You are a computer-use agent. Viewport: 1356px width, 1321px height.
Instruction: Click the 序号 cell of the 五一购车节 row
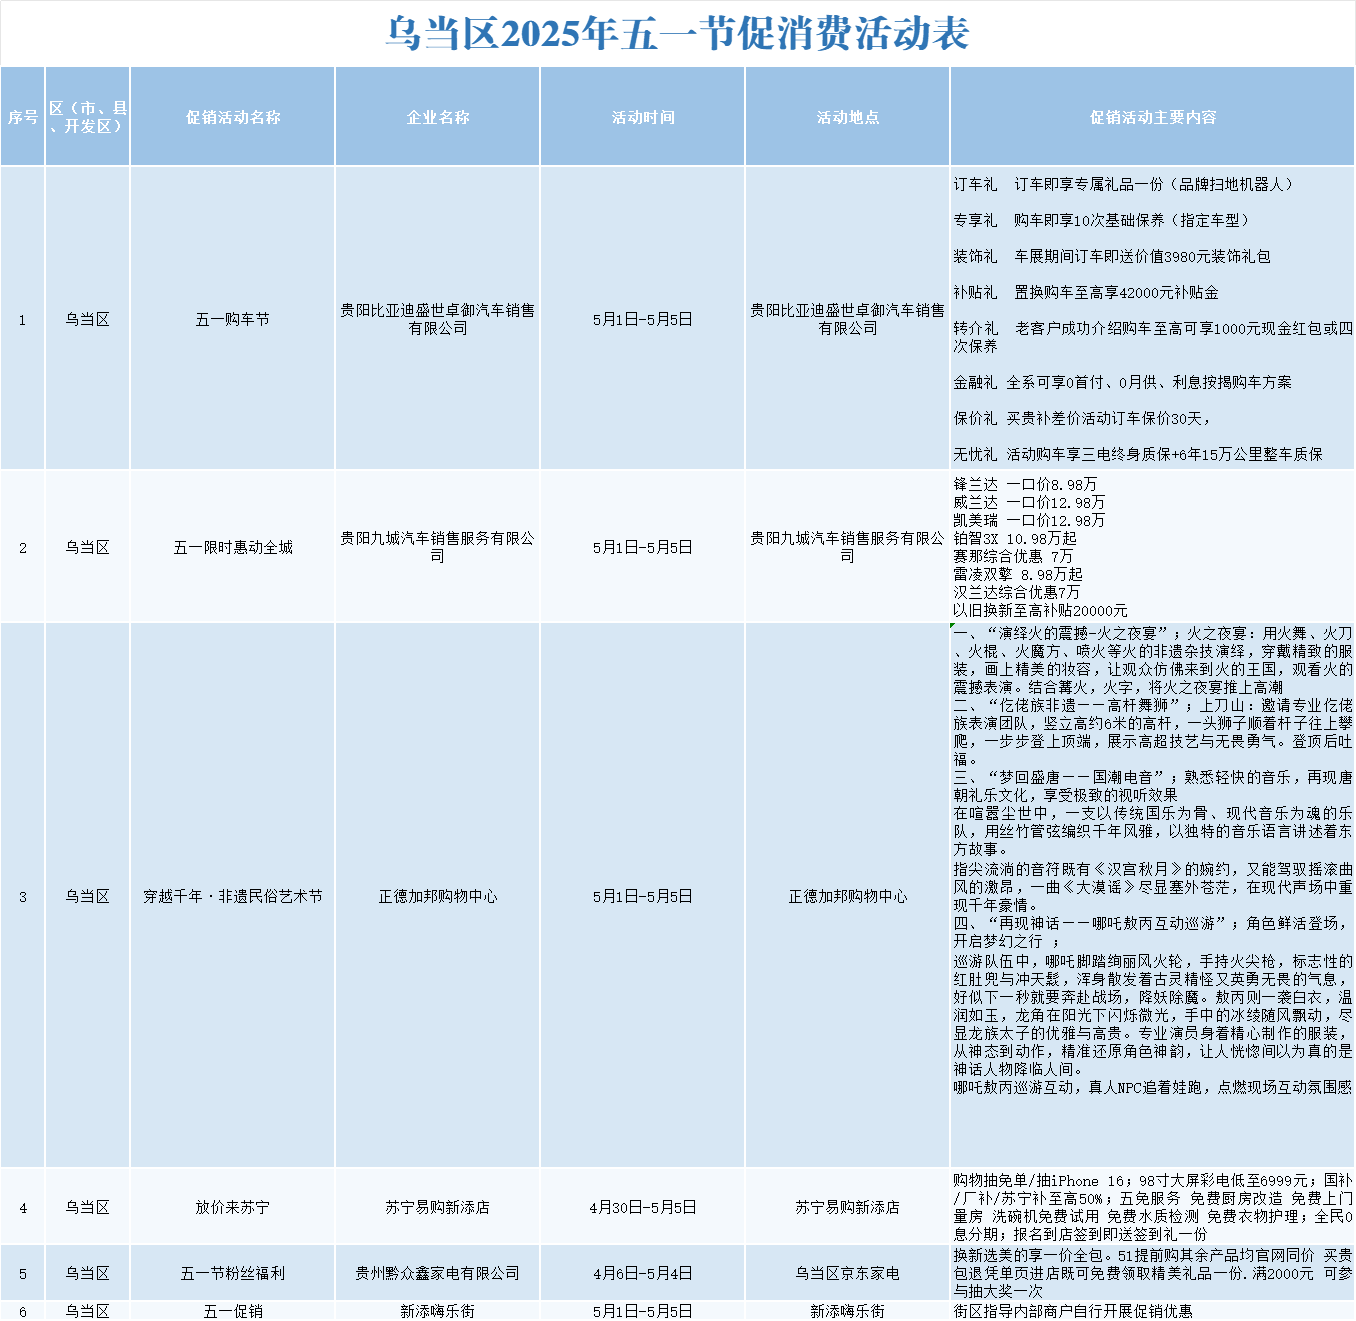click(23, 319)
